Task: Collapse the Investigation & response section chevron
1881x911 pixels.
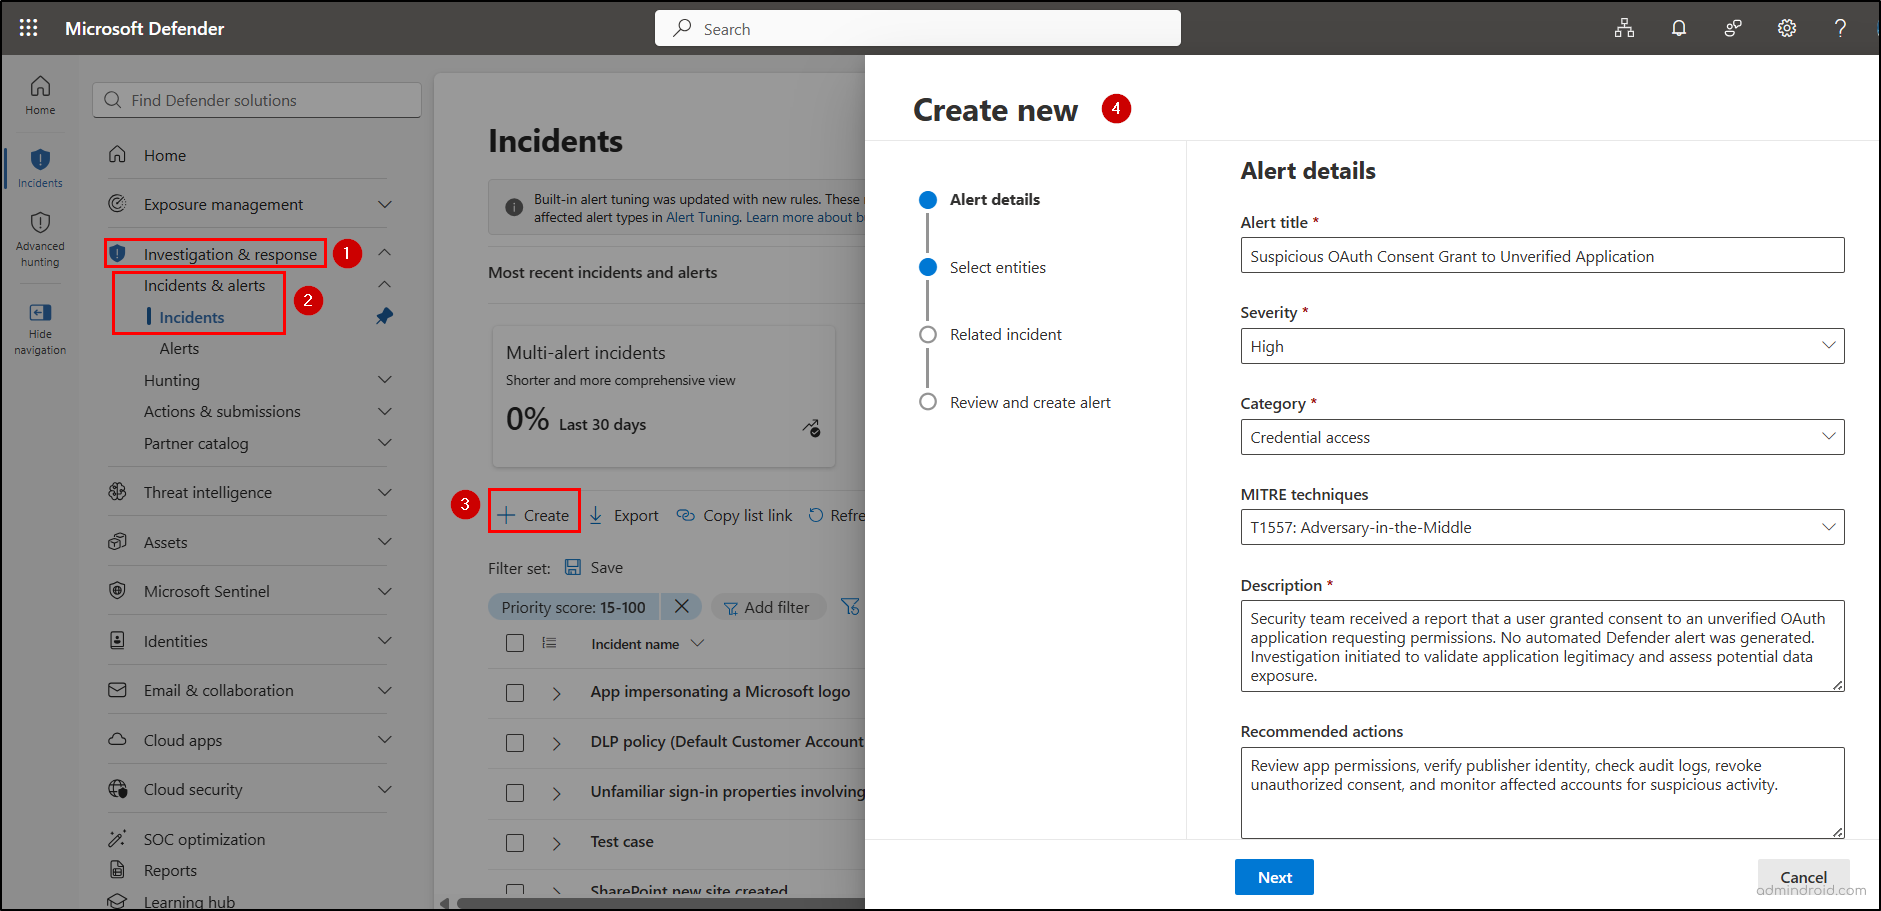Action: coord(385,253)
